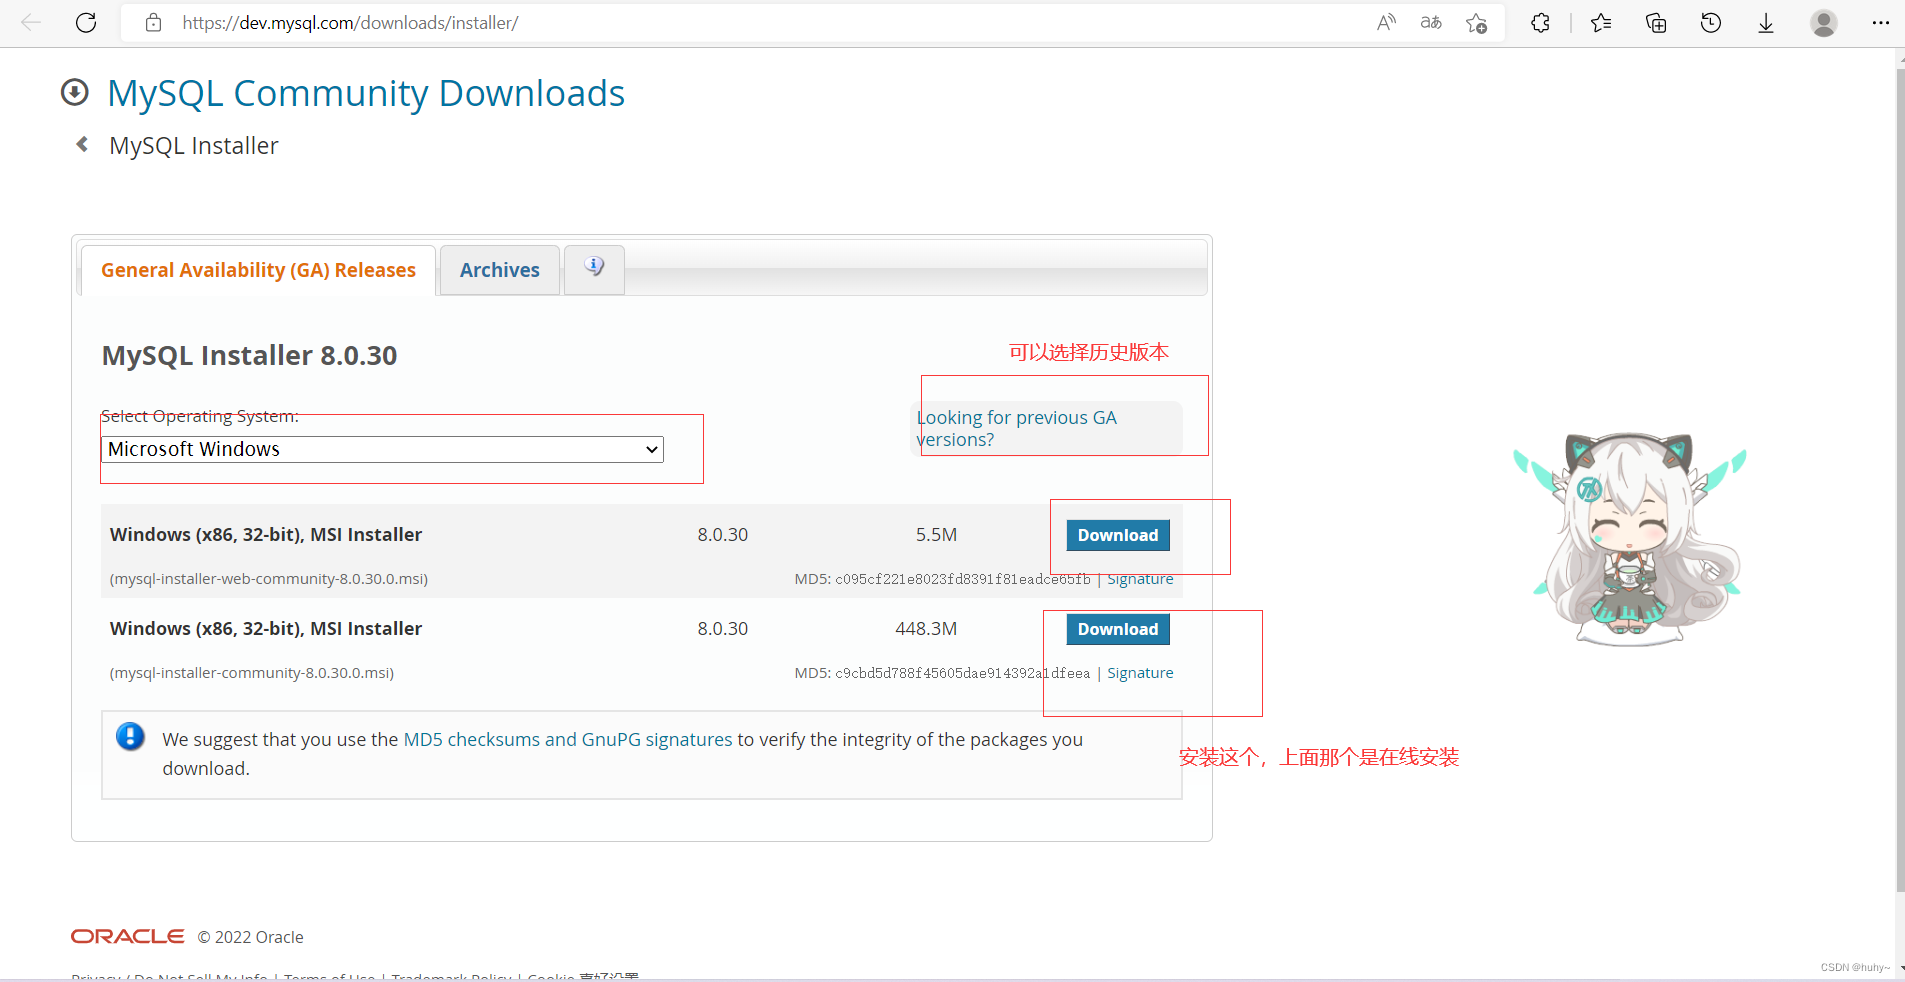Click the MySQL download circle icon

[75, 92]
